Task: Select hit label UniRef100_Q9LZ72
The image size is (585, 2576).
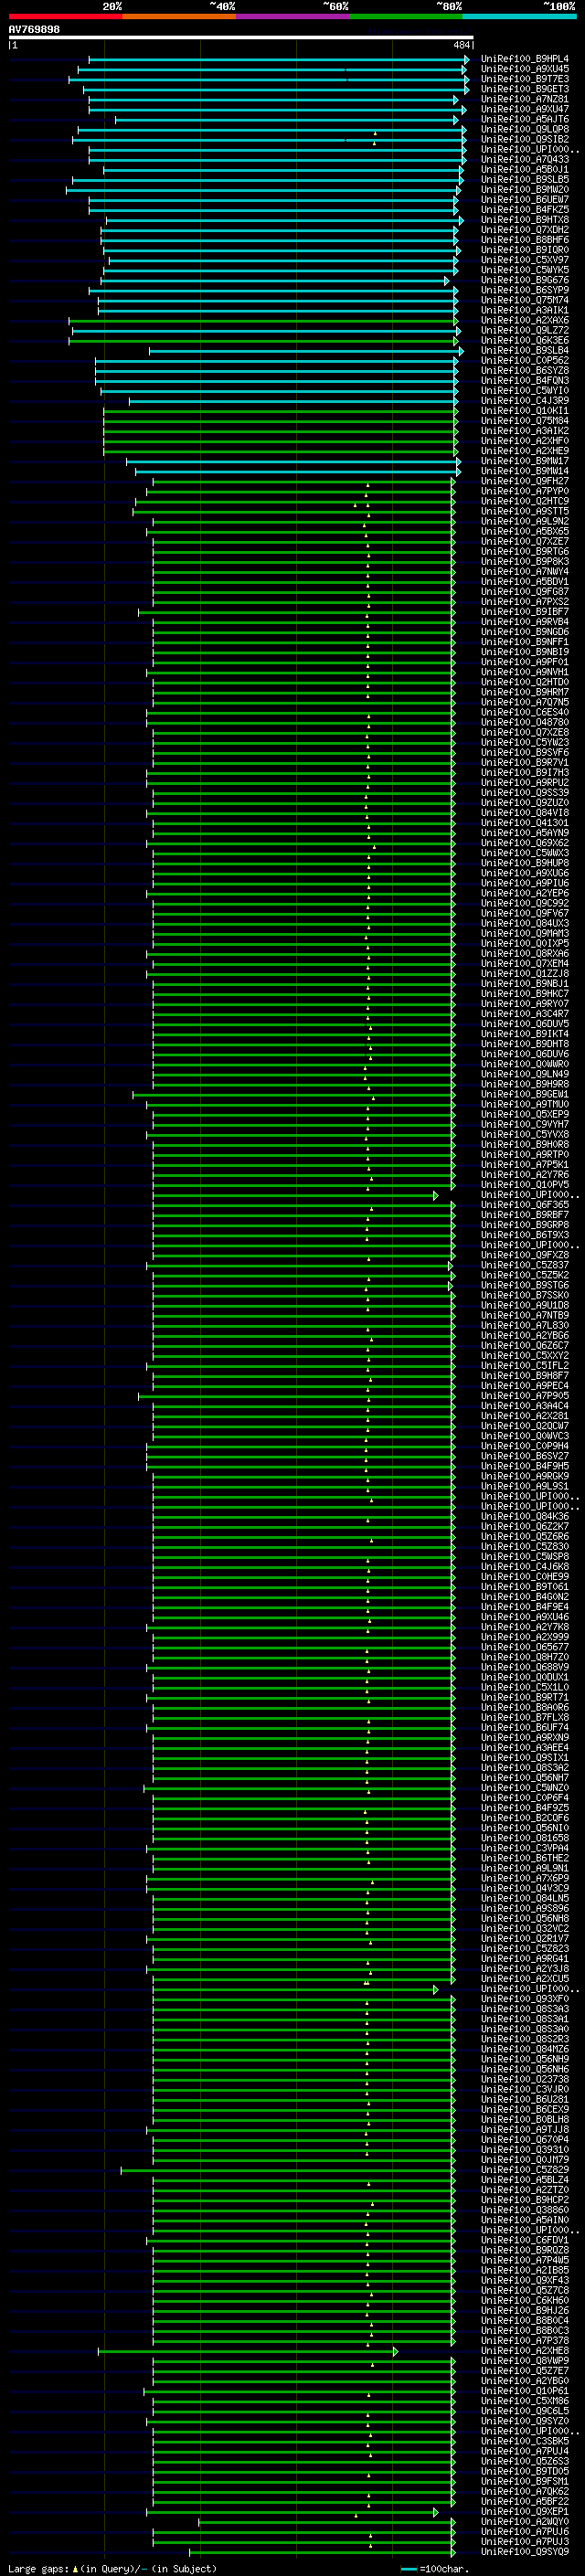Action: [x=525, y=330]
